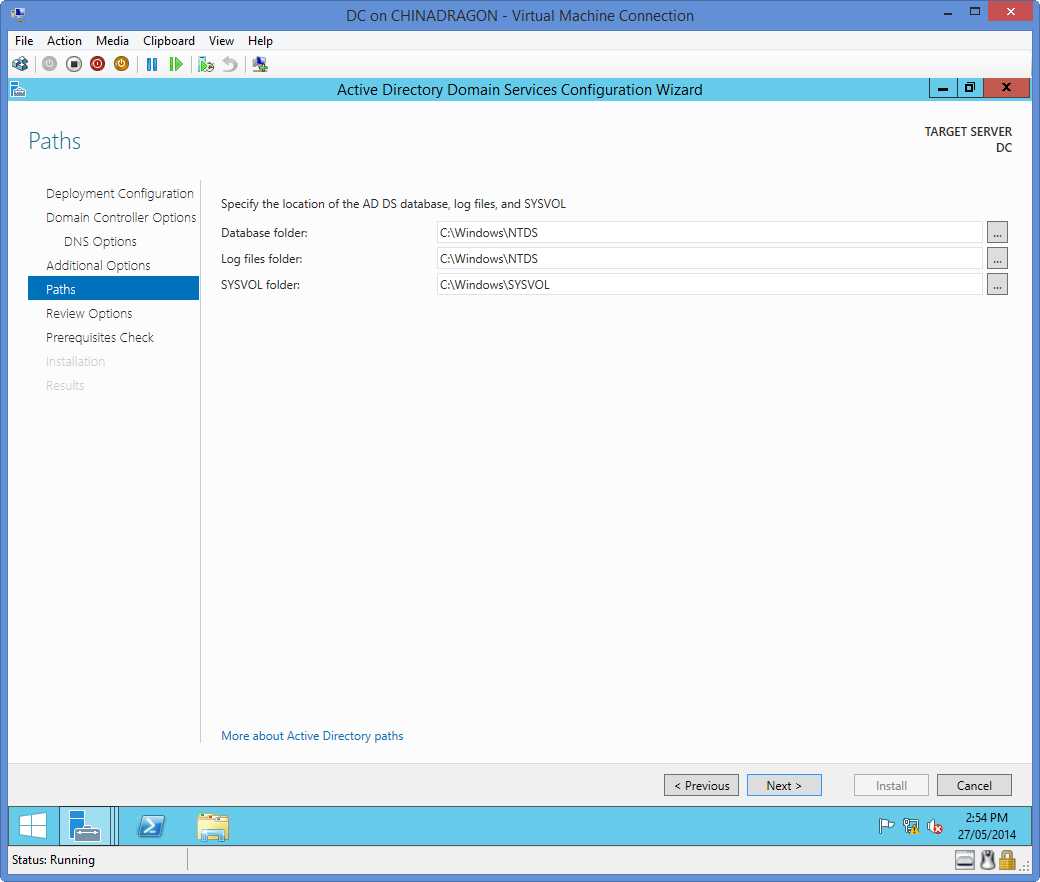Viewport: 1040px width, 882px height.
Task: Click the Ctrl+Alt+Del toolbar icon
Action: point(20,64)
